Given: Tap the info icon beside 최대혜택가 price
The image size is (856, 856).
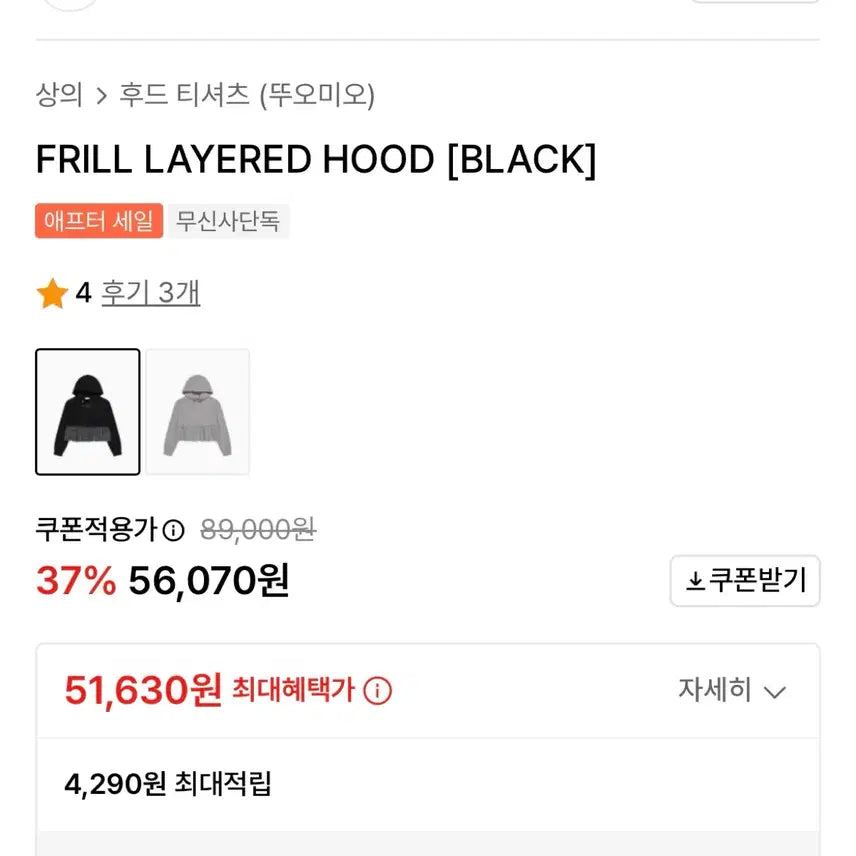Looking at the screenshot, I should (375, 691).
